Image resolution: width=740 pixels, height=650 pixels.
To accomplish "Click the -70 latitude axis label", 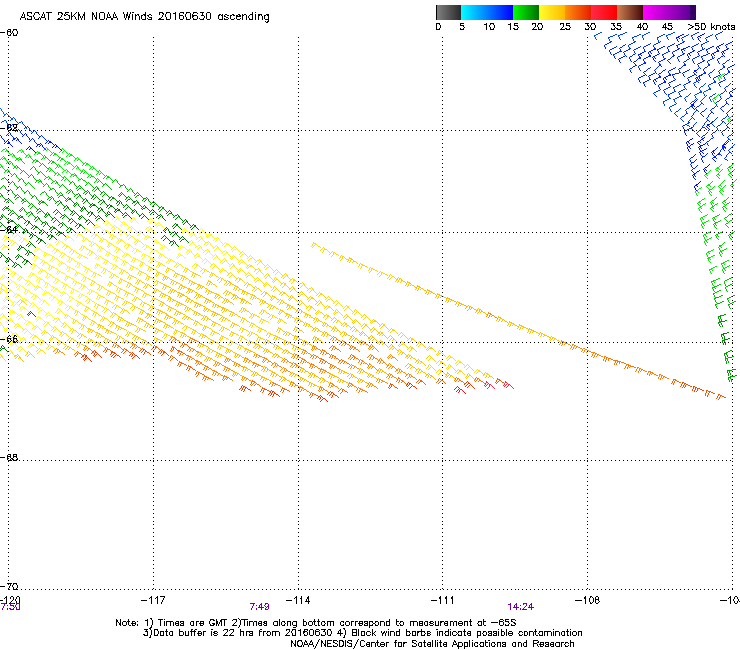I will click(x=9, y=586).
